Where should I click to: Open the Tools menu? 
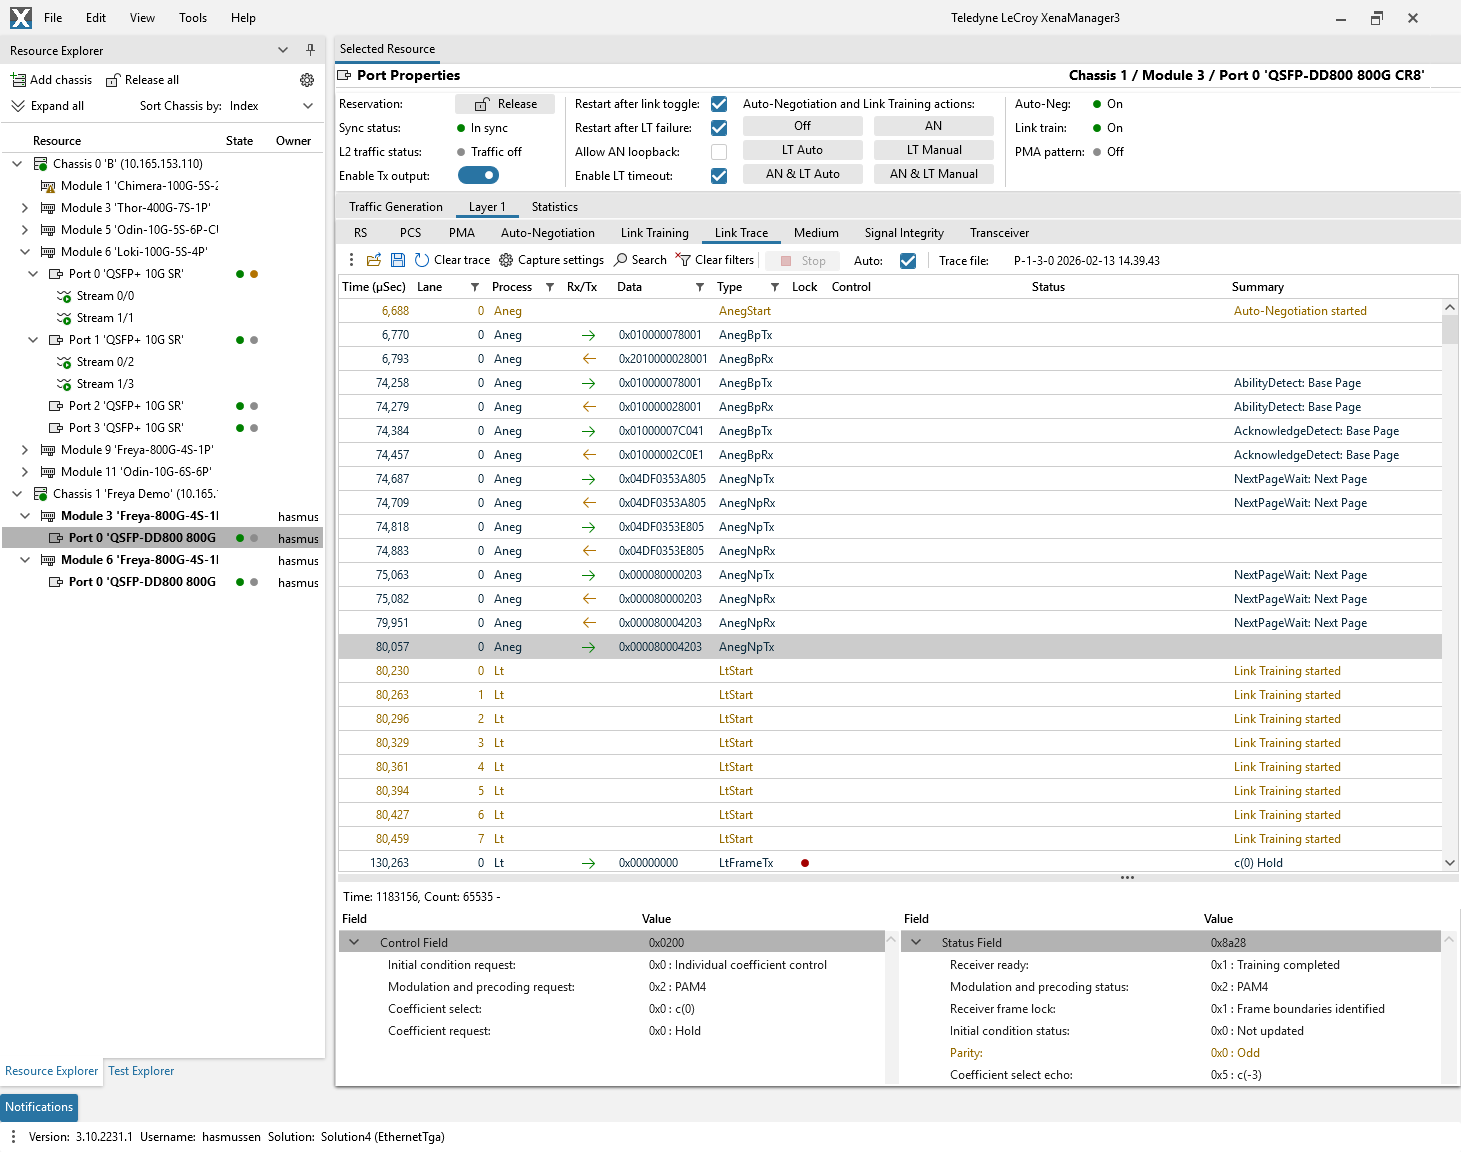[192, 17]
